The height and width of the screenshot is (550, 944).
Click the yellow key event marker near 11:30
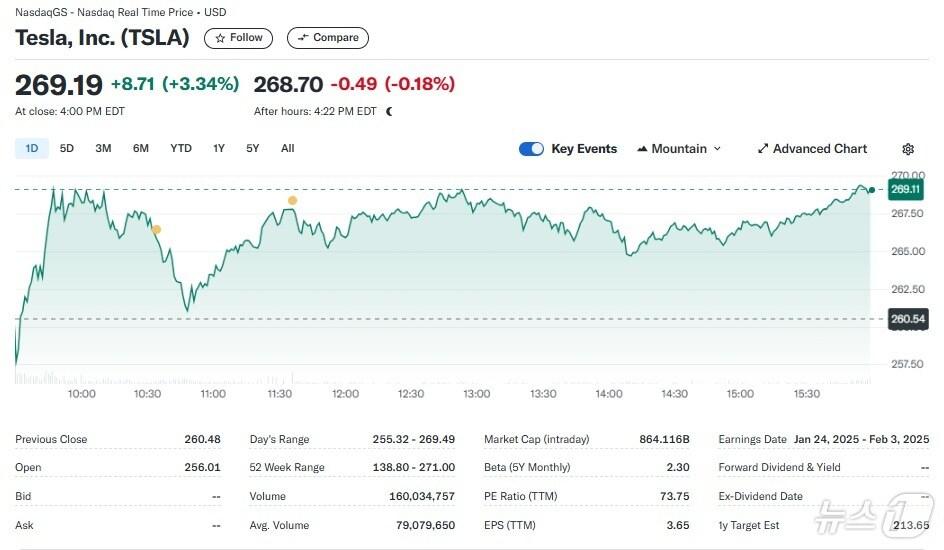click(292, 201)
